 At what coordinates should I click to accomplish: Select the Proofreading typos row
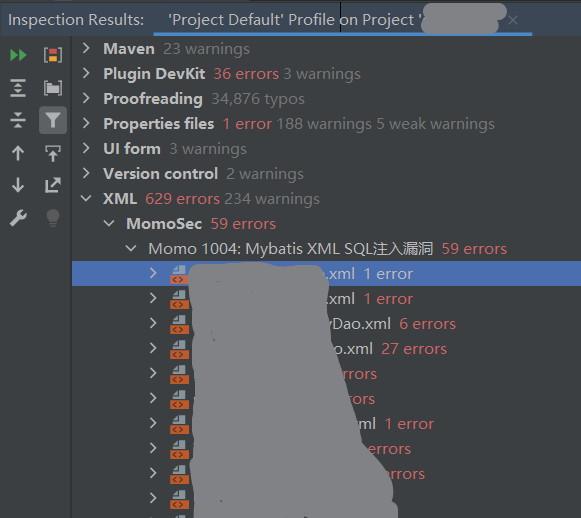click(327, 99)
